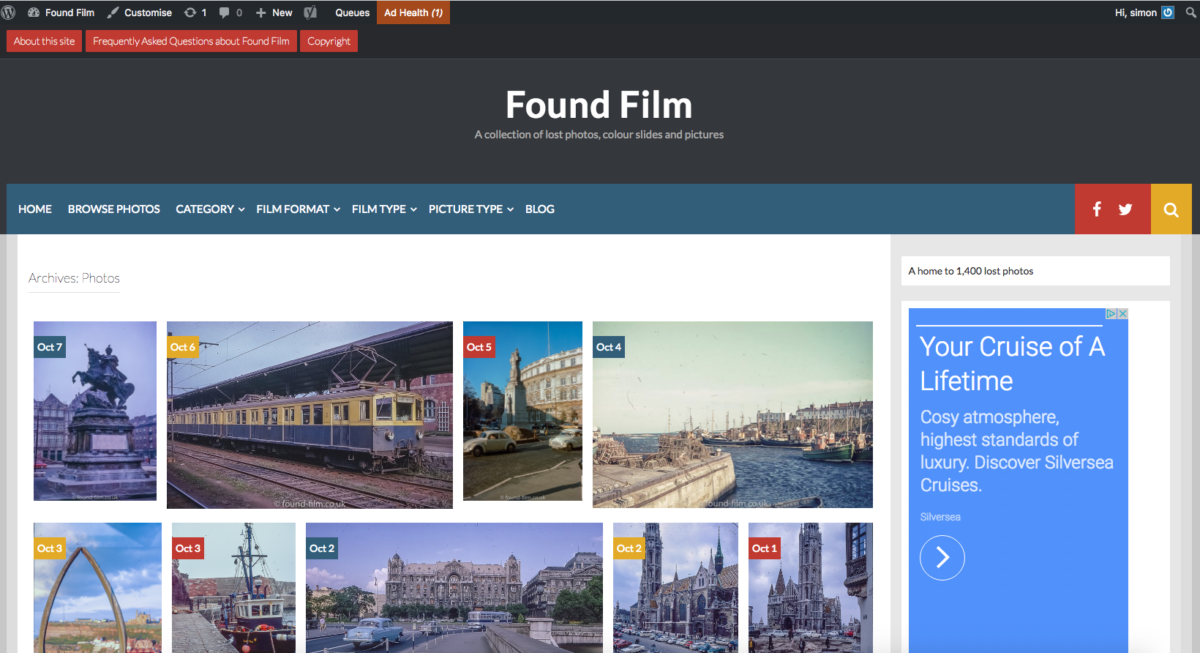Click the AdChoices triangle icon
The width and height of the screenshot is (1200, 653).
(1111, 314)
